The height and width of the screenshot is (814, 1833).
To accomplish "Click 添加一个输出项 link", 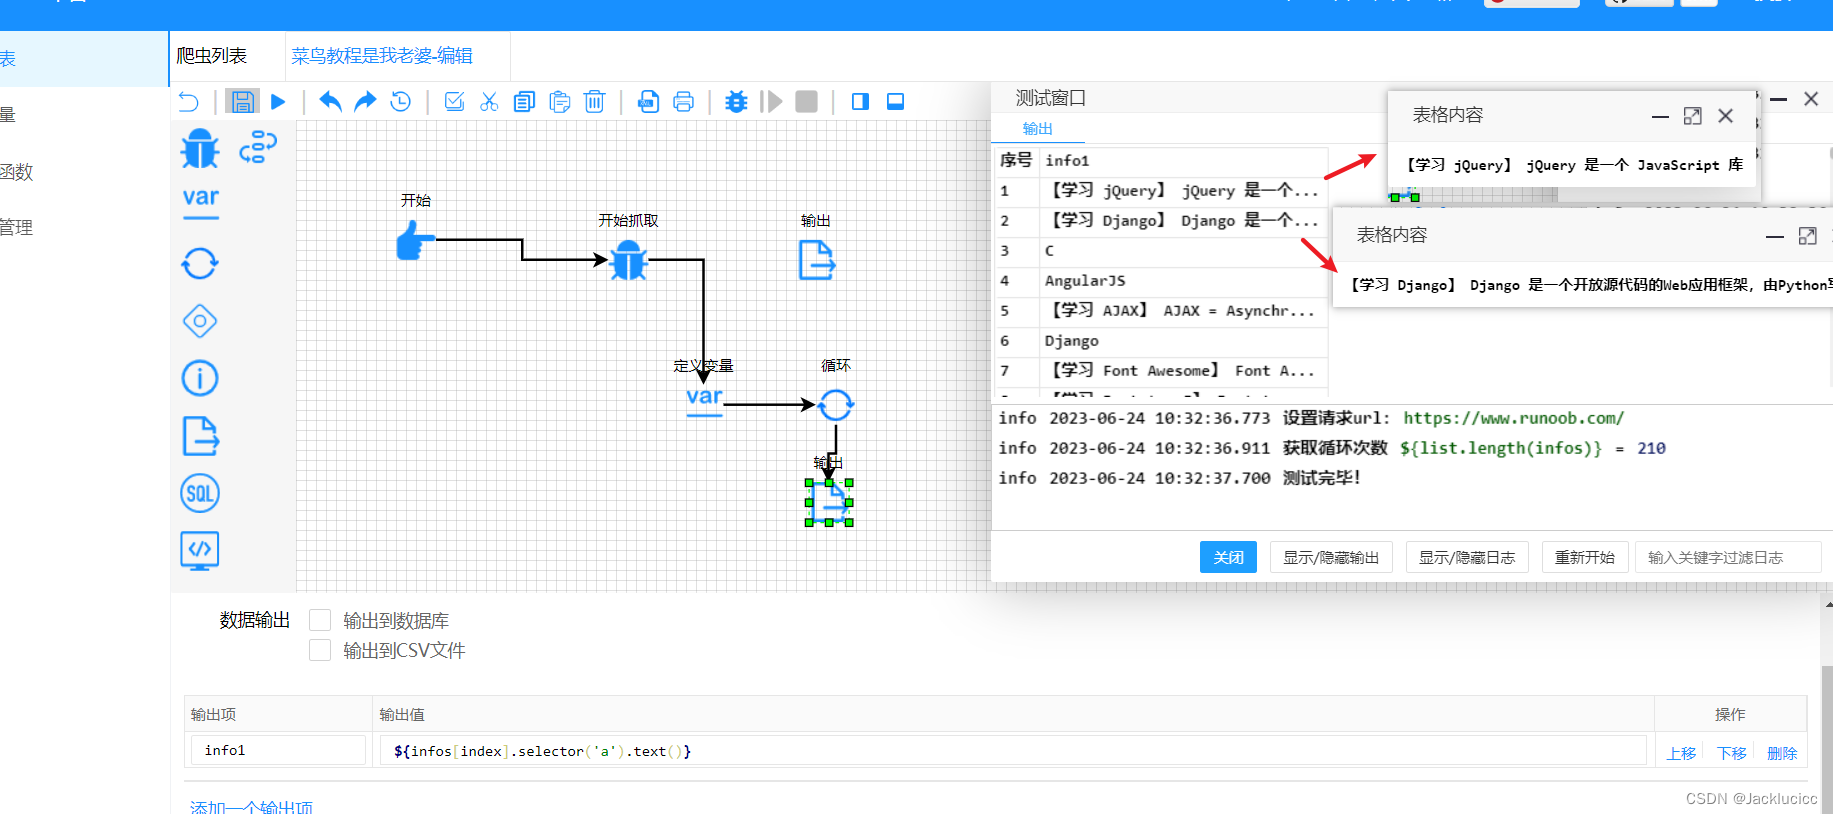I will (251, 806).
